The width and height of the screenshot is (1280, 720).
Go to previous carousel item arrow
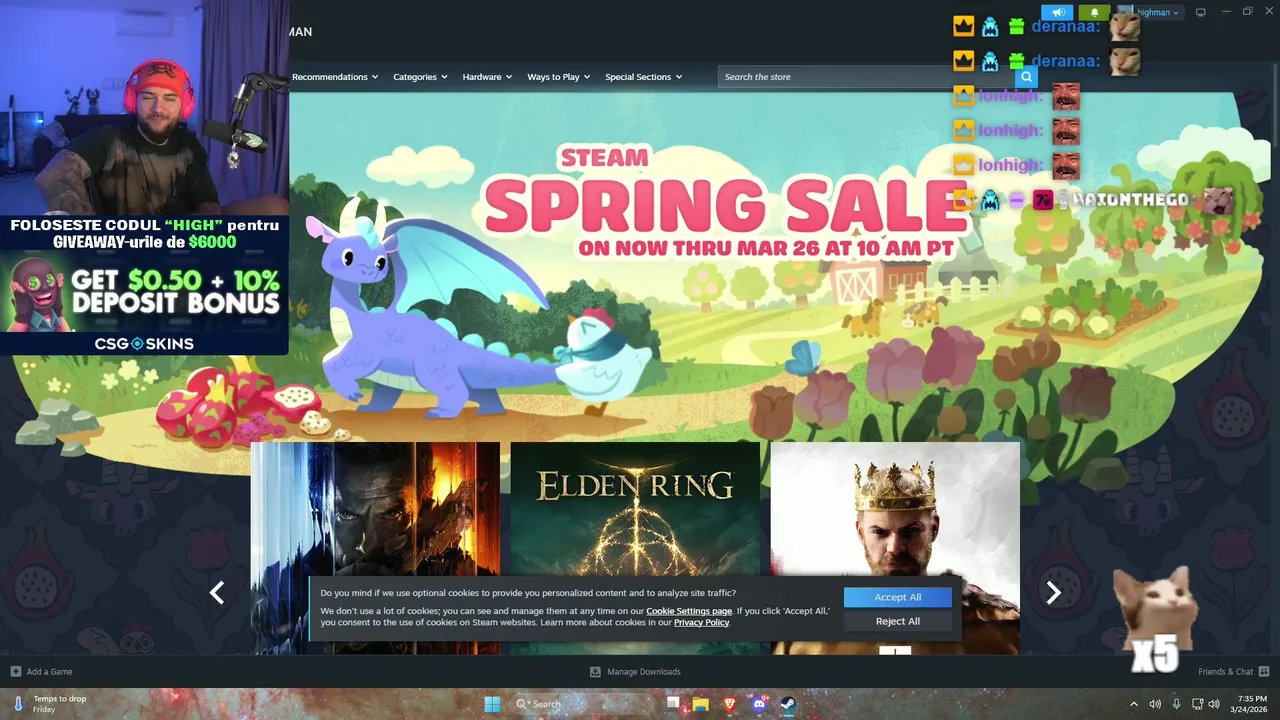coord(217,593)
